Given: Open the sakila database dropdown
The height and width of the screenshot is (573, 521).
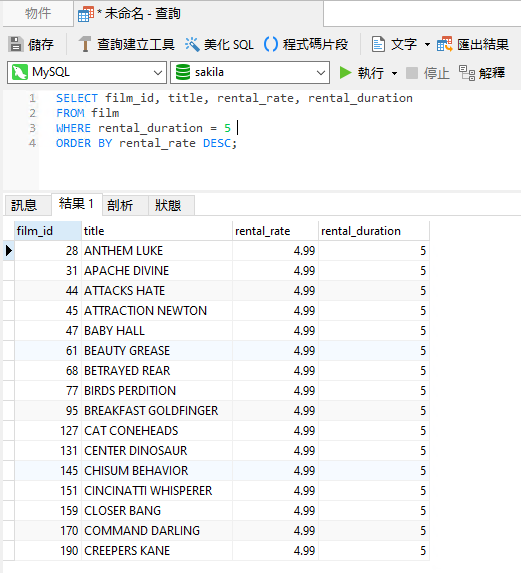Looking at the screenshot, I should [x=321, y=73].
